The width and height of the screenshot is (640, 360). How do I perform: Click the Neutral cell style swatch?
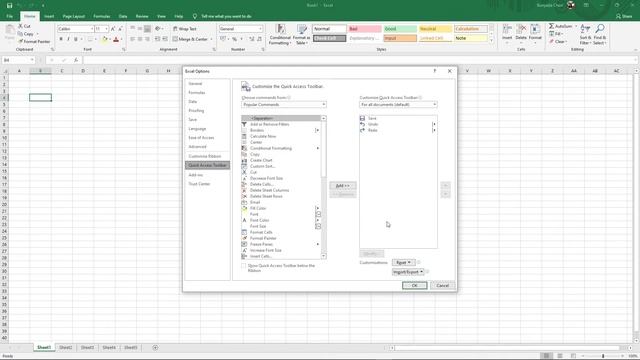pos(435,29)
